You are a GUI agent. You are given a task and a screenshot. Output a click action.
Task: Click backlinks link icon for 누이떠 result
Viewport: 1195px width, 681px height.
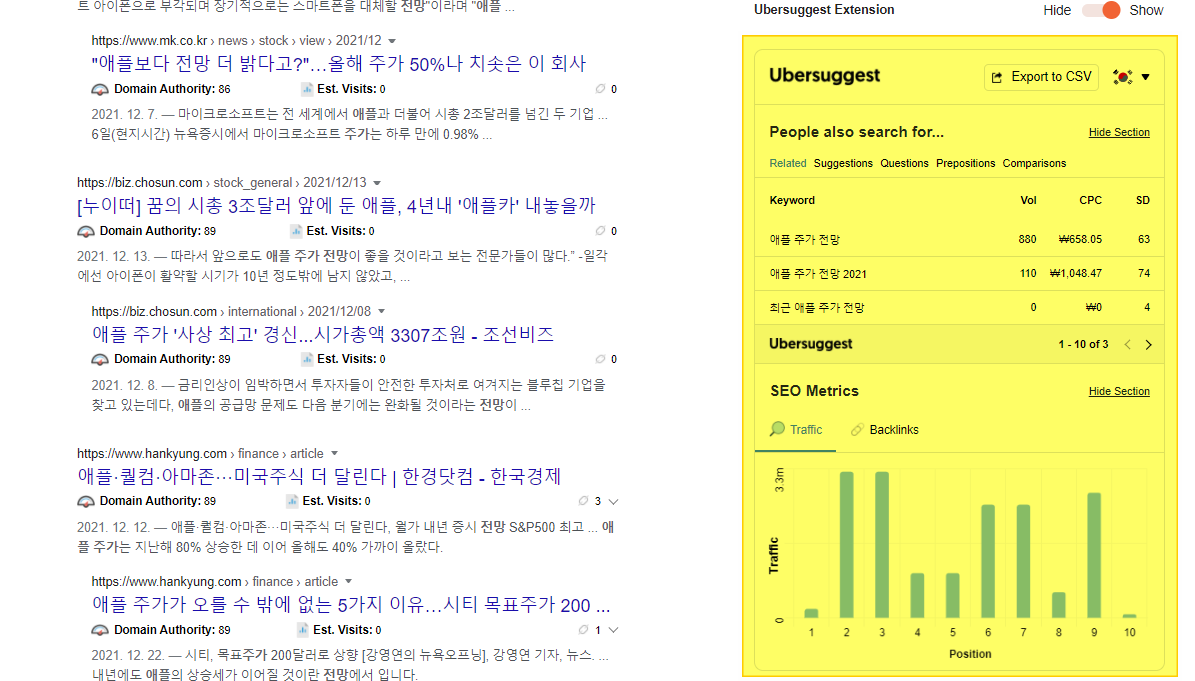(x=601, y=231)
